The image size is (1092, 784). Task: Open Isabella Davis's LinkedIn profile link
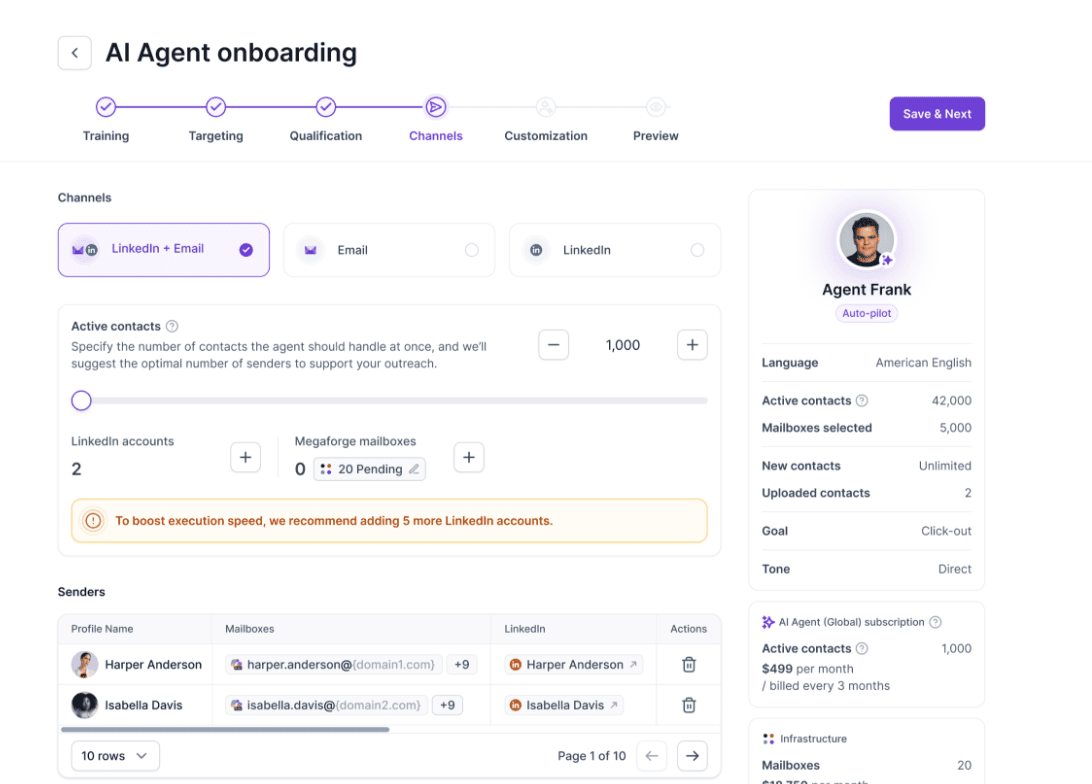tap(563, 705)
